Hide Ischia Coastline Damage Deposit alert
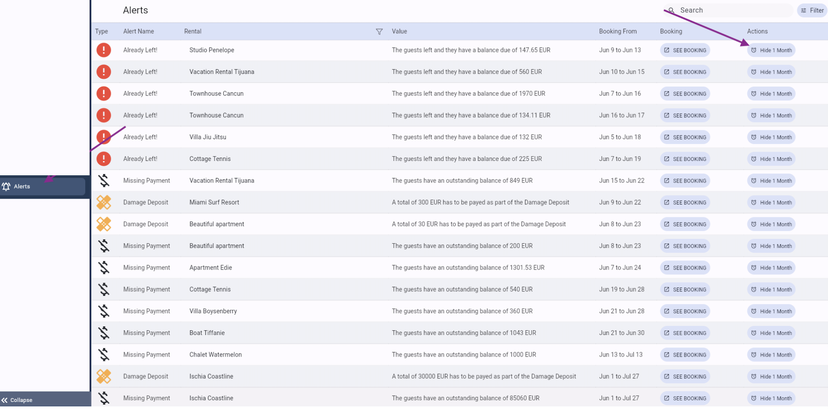The image size is (828, 409). pos(771,376)
